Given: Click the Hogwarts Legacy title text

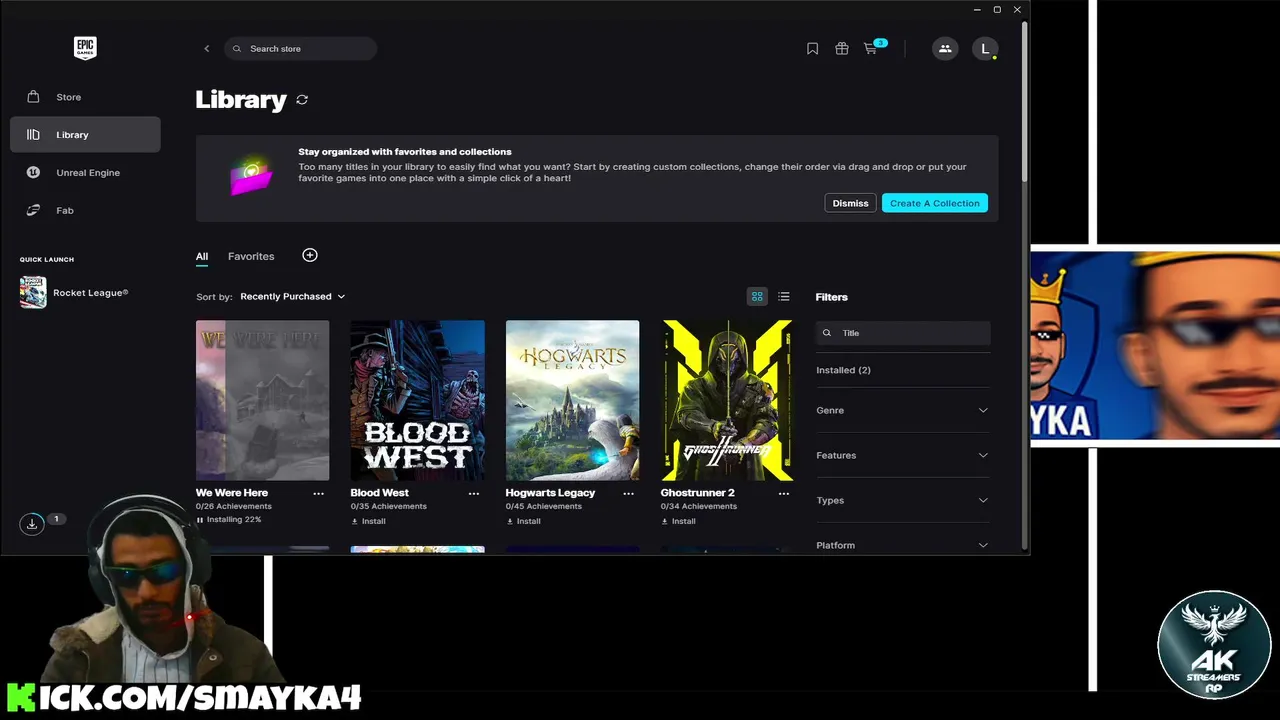Looking at the screenshot, I should (550, 493).
